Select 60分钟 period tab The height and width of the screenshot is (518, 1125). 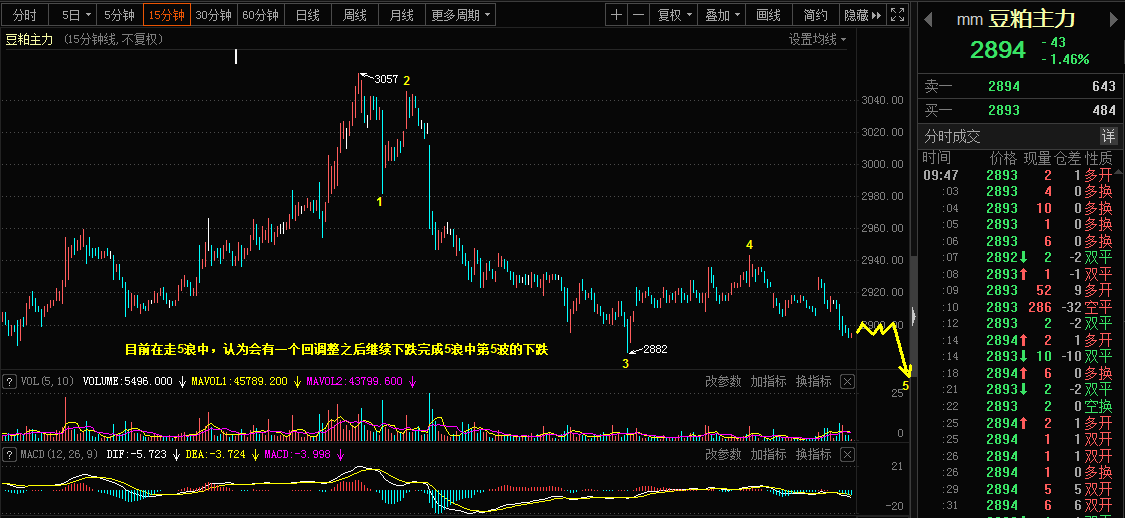click(x=261, y=14)
